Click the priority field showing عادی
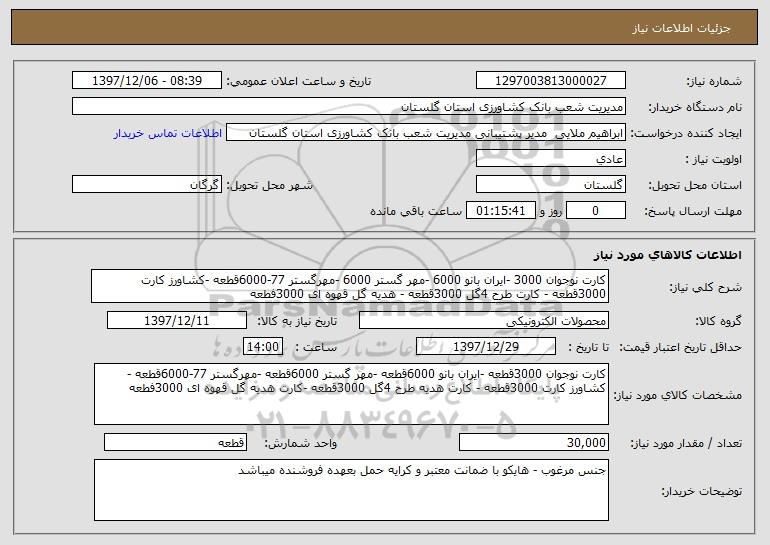 coord(550,158)
